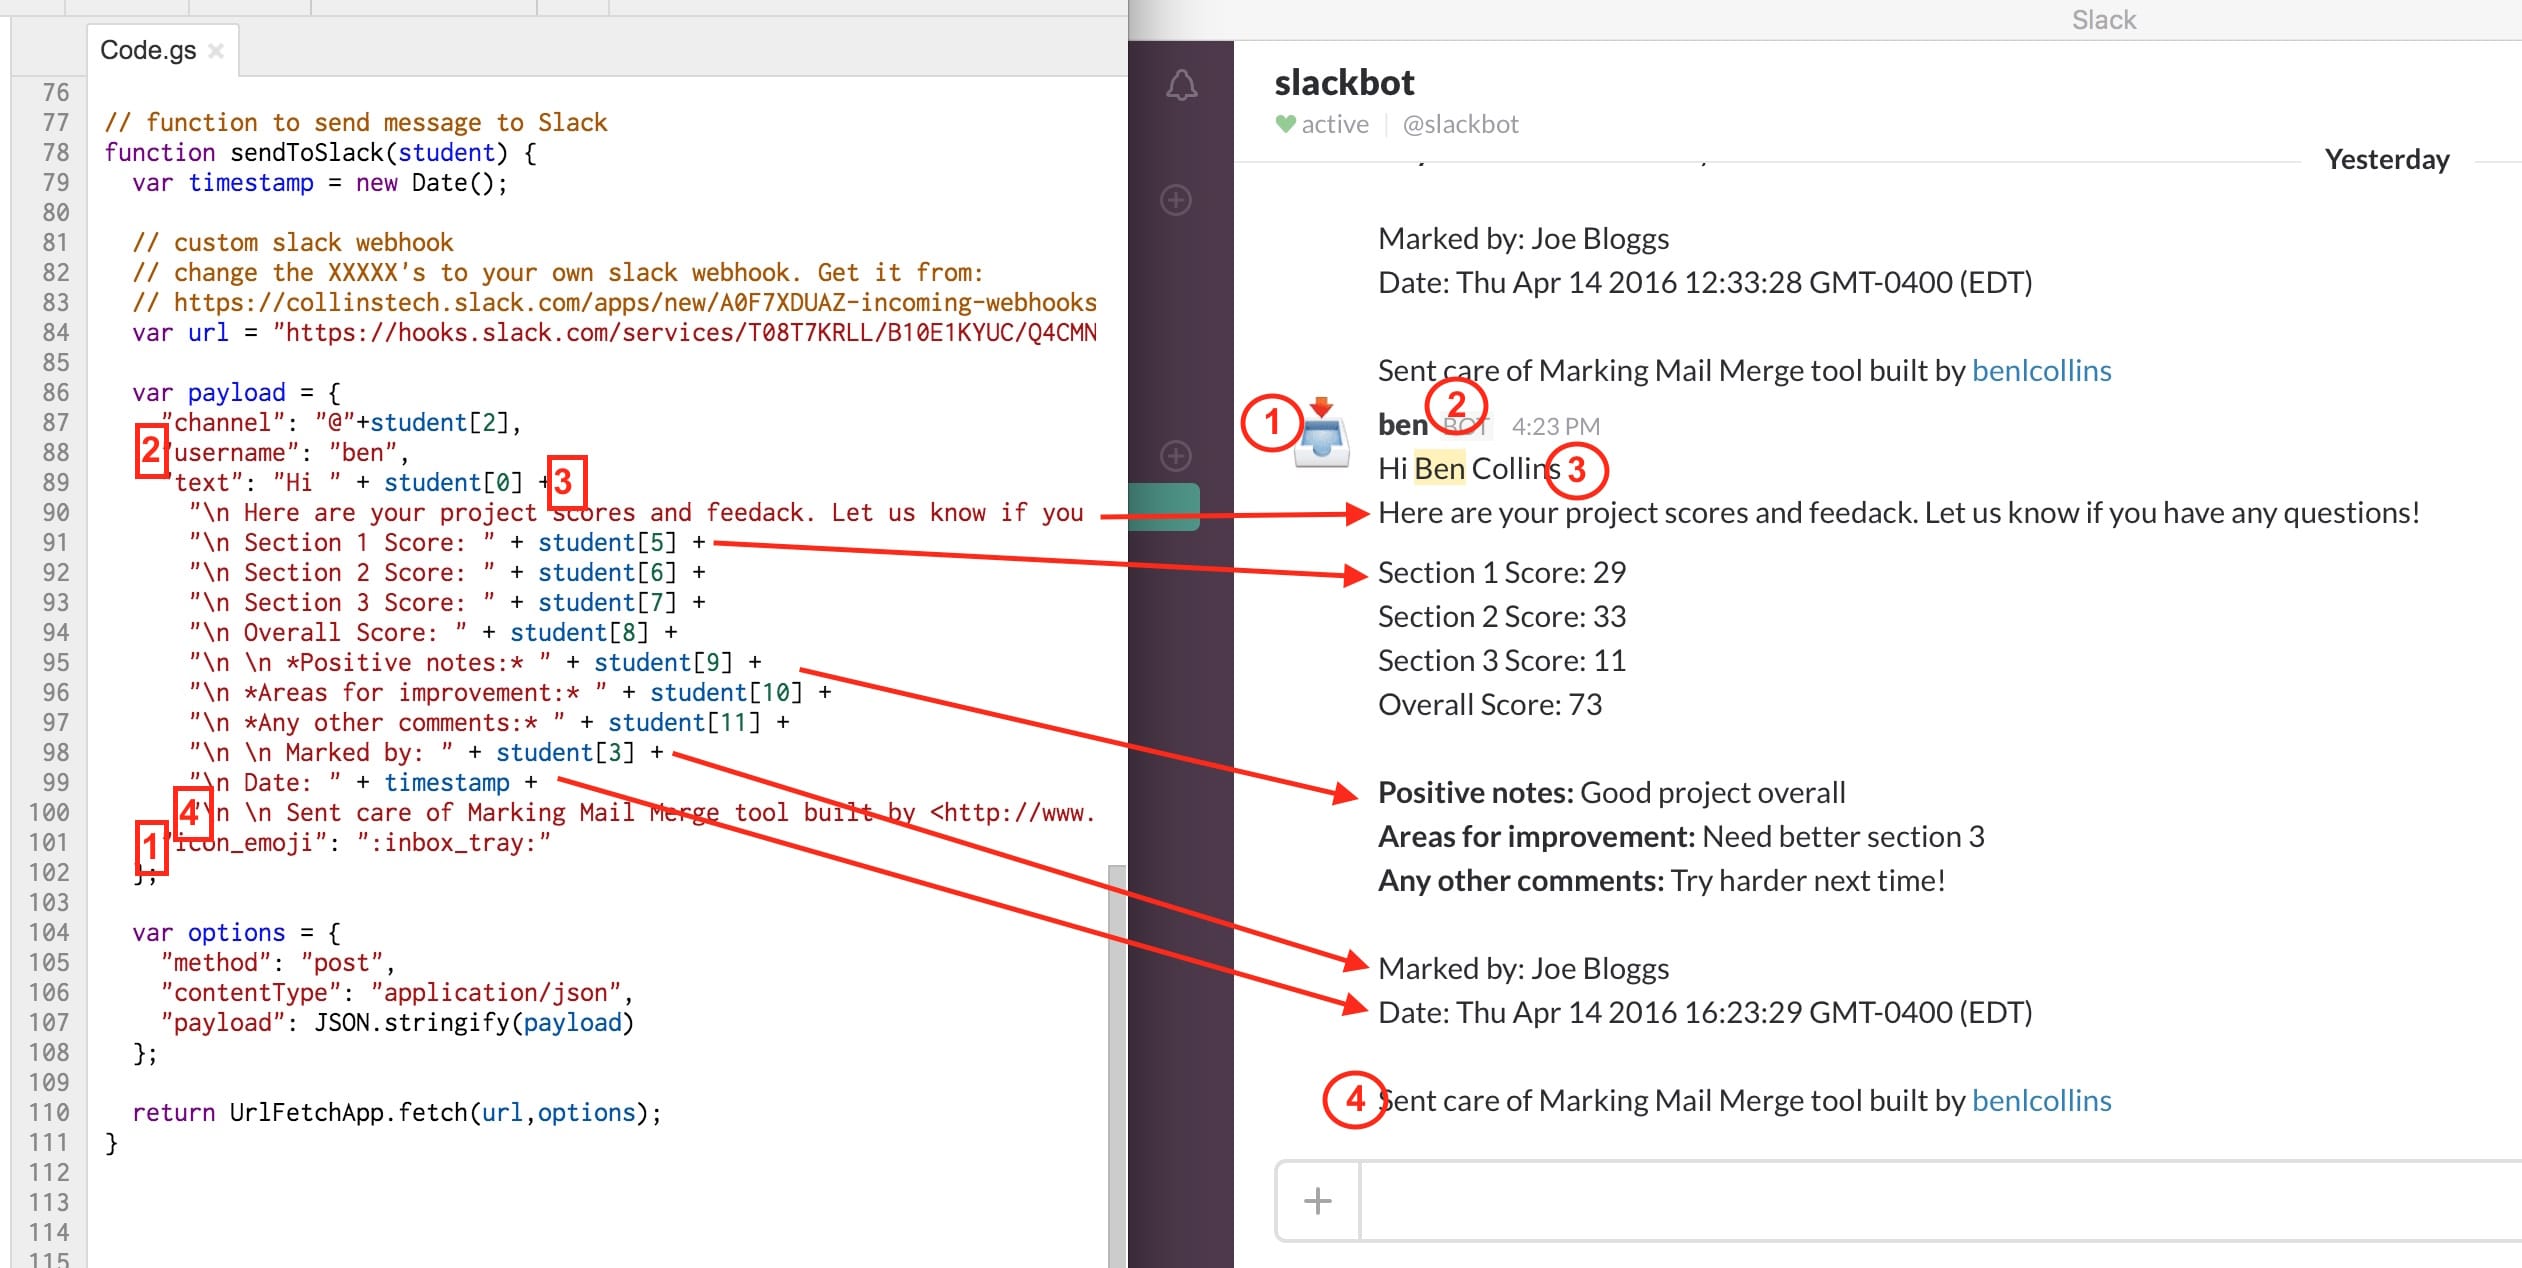Select the active green channel in Slack sidebar
Viewport: 2522px width, 1268px height.
pos(1164,506)
